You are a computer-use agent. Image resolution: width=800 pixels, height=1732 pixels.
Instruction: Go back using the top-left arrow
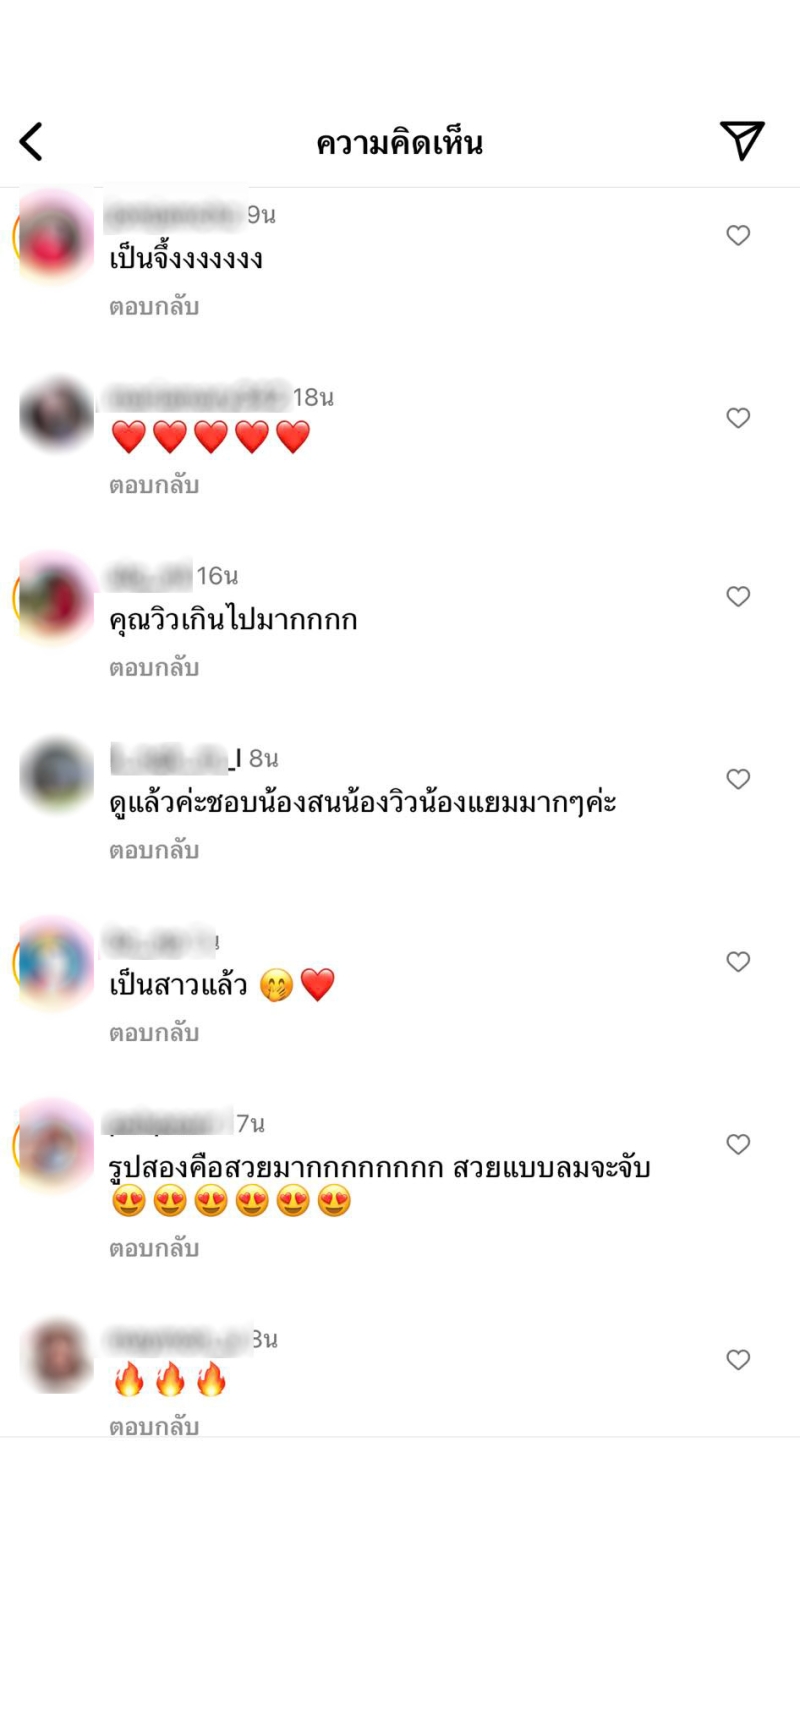click(x=31, y=142)
